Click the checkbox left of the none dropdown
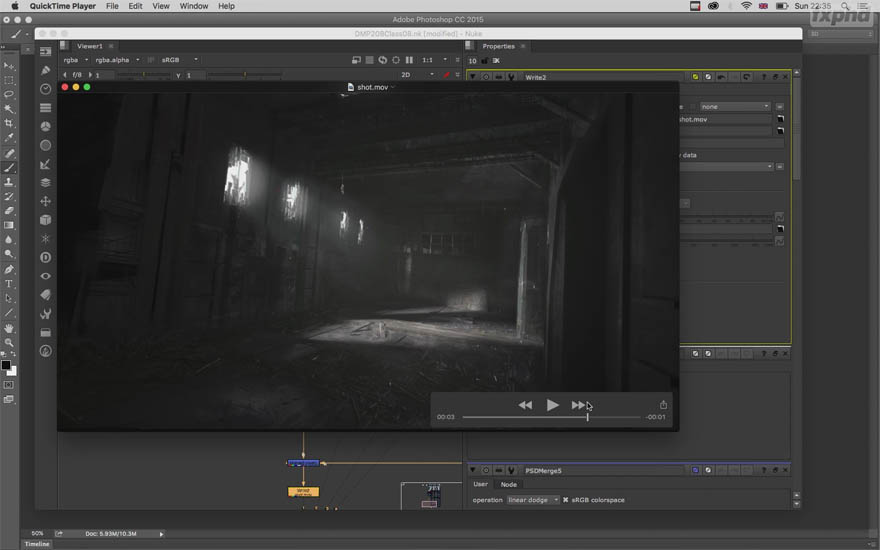The width and height of the screenshot is (880, 550). 693,107
